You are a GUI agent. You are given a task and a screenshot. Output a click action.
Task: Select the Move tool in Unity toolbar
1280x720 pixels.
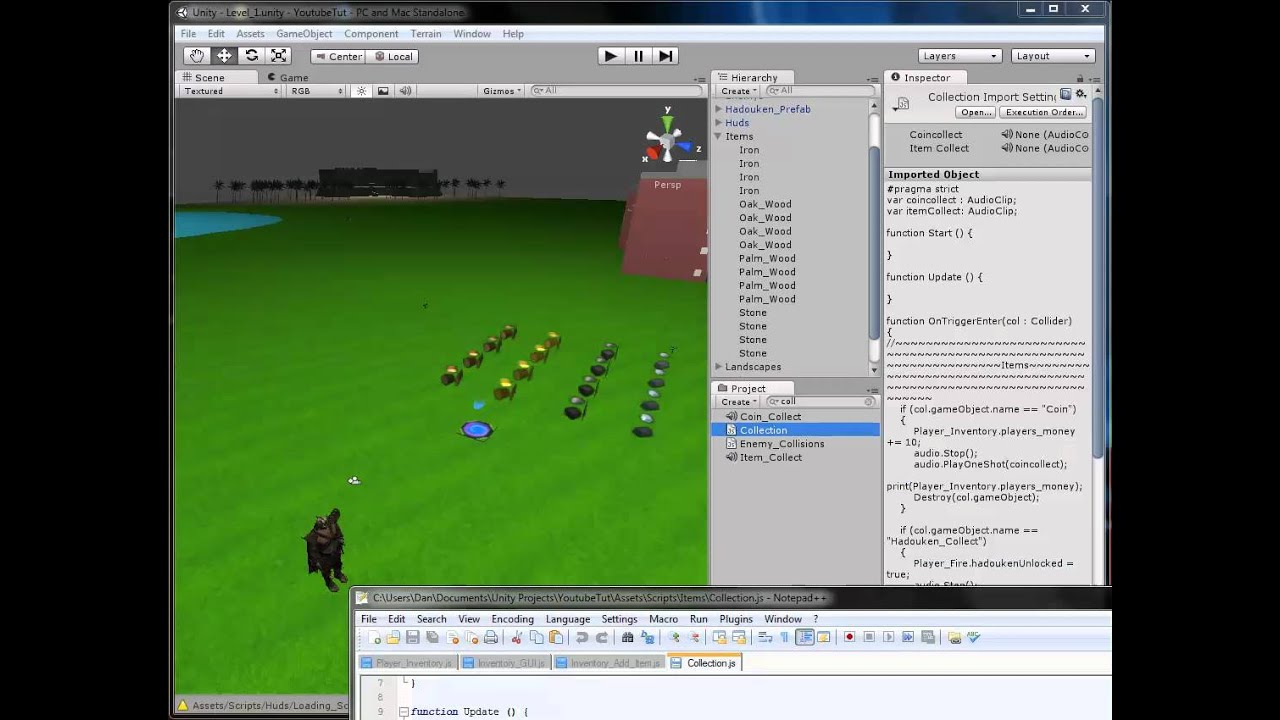click(224, 56)
